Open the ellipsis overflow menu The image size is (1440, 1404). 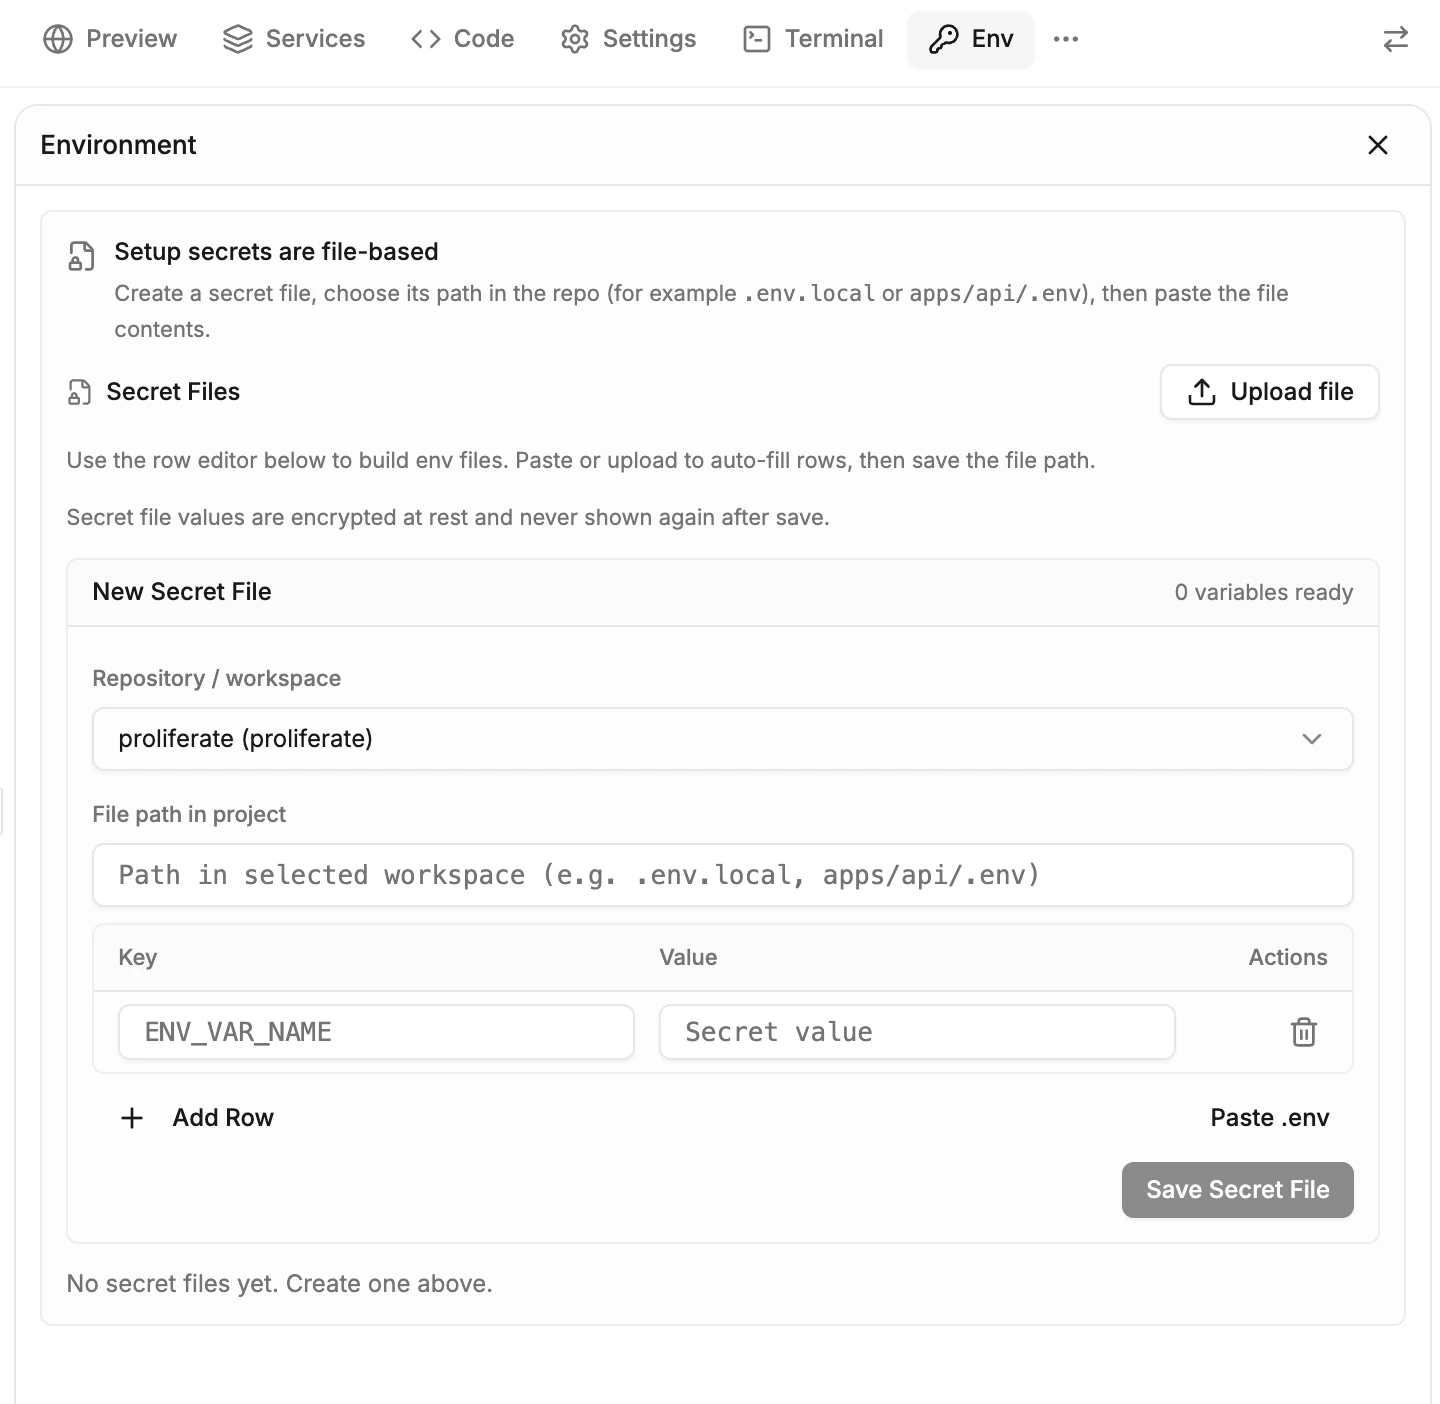[1066, 39]
